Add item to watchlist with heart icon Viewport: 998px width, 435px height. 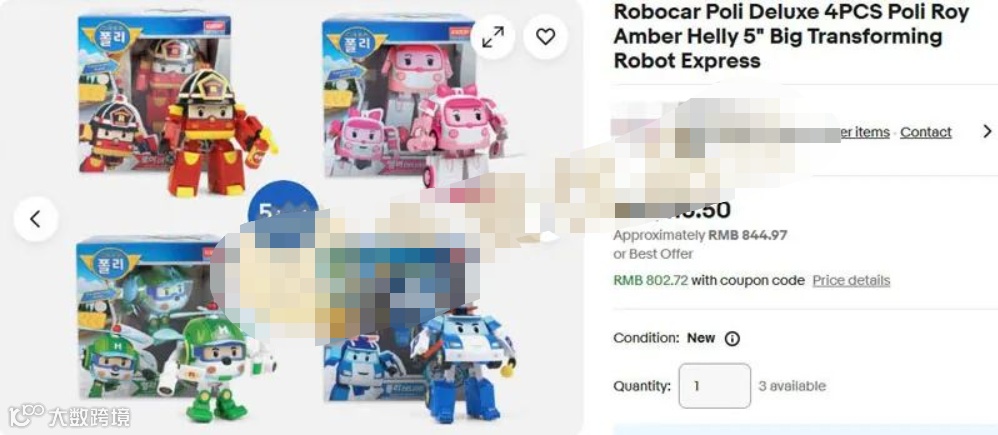(x=545, y=37)
